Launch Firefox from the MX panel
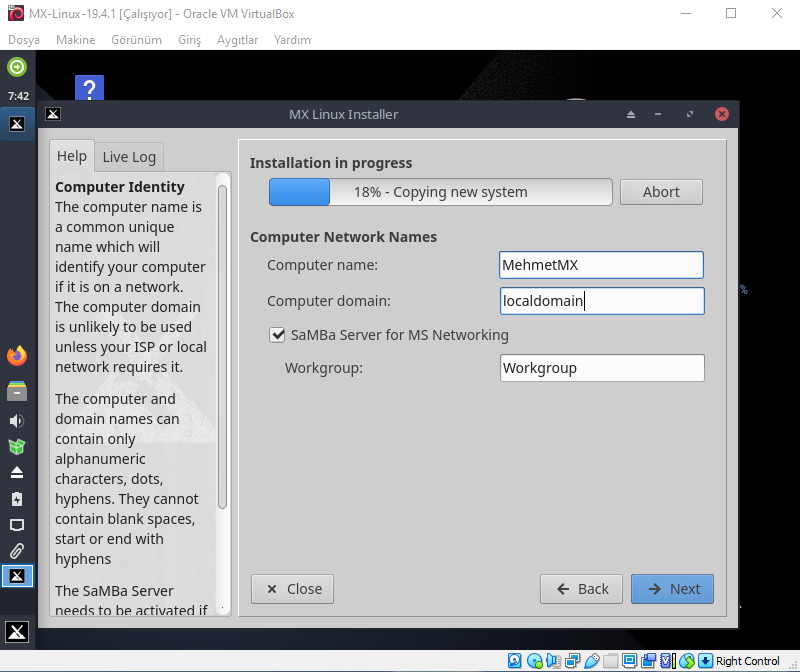 point(17,356)
